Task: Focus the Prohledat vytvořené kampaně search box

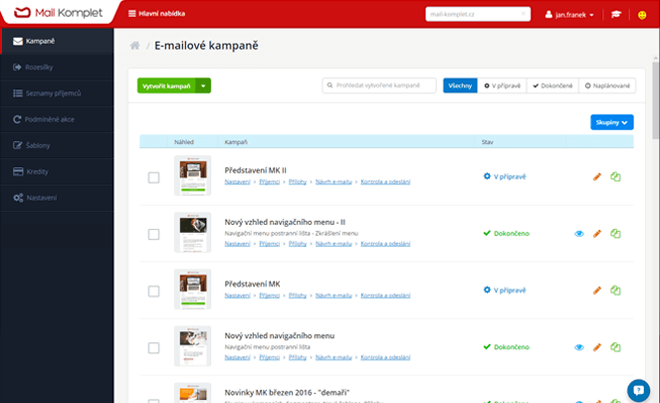Action: tap(379, 85)
